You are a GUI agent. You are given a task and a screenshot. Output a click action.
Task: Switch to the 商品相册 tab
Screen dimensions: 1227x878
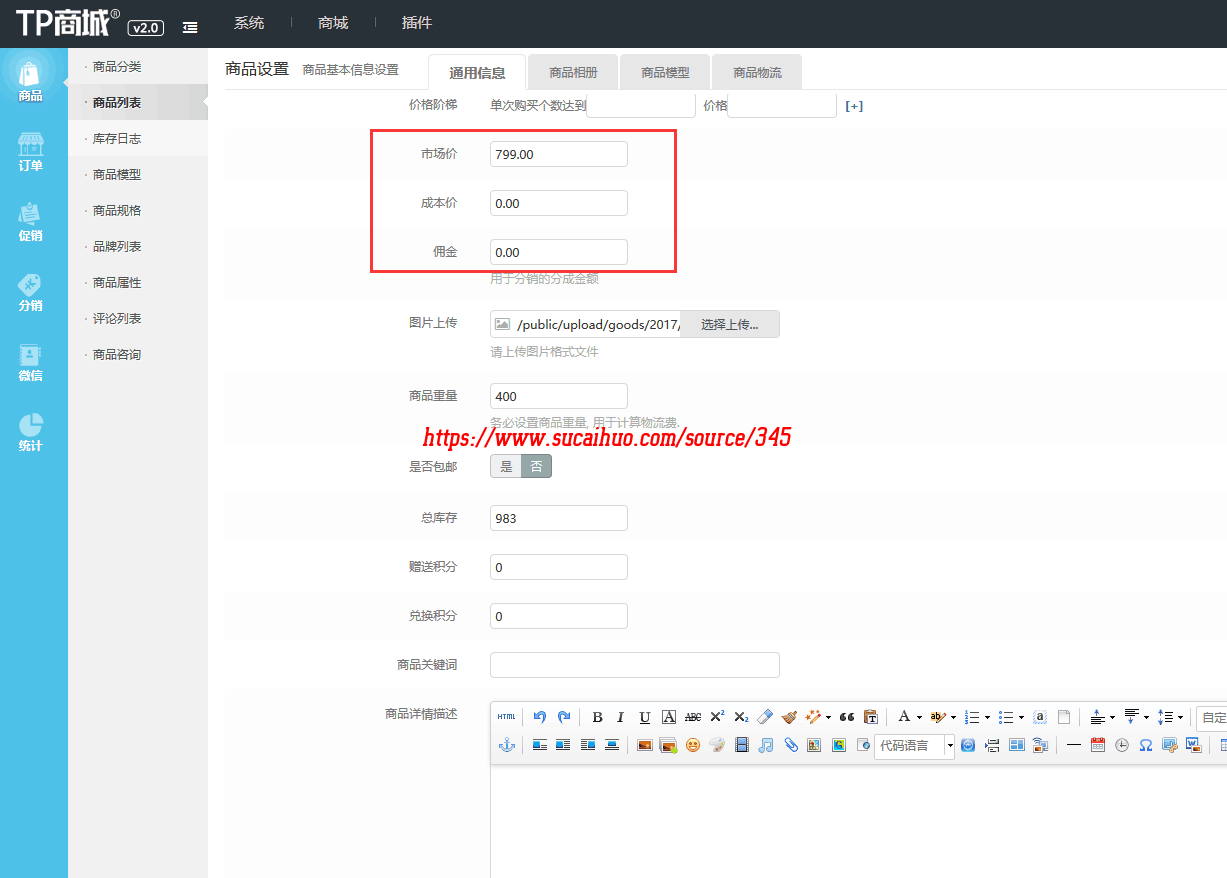pos(573,73)
